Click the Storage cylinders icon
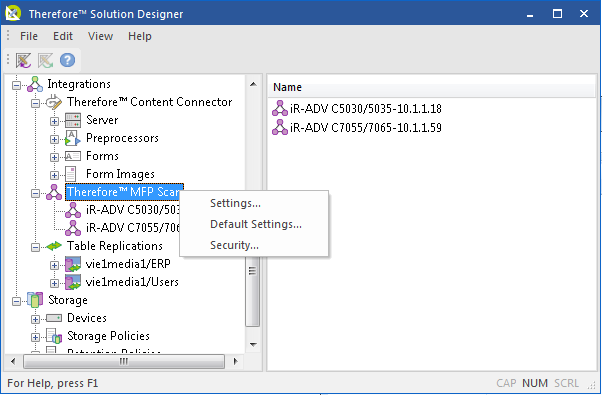This screenshot has width=602, height=395. 35,300
